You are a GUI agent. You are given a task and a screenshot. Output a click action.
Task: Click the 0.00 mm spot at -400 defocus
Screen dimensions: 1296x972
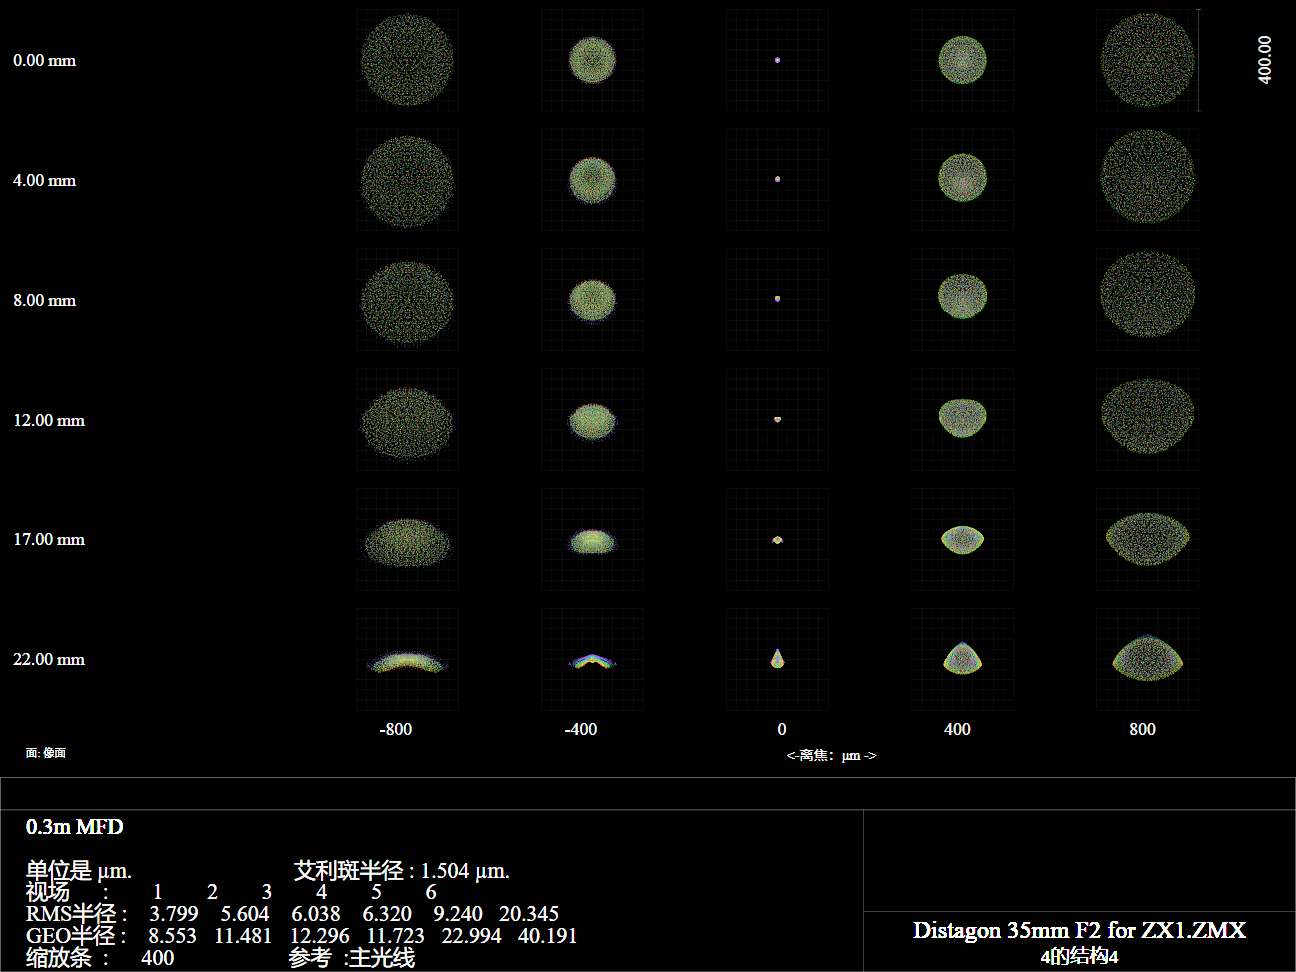pos(592,60)
